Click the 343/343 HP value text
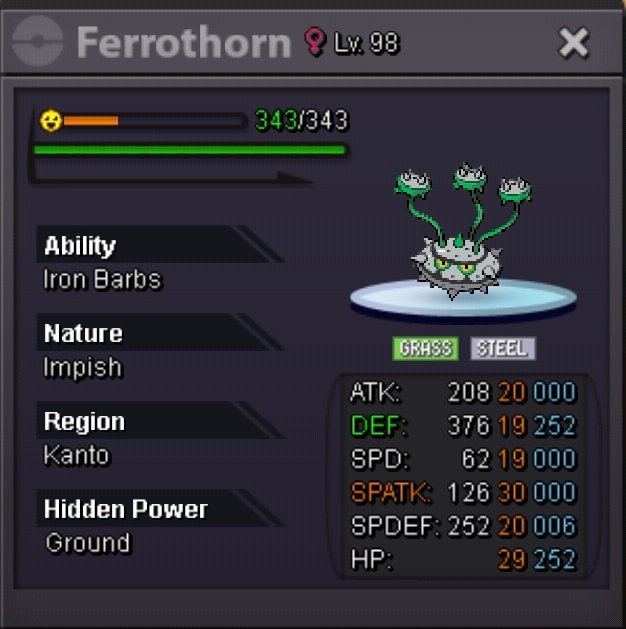This screenshot has width=626, height=629. (x=302, y=120)
